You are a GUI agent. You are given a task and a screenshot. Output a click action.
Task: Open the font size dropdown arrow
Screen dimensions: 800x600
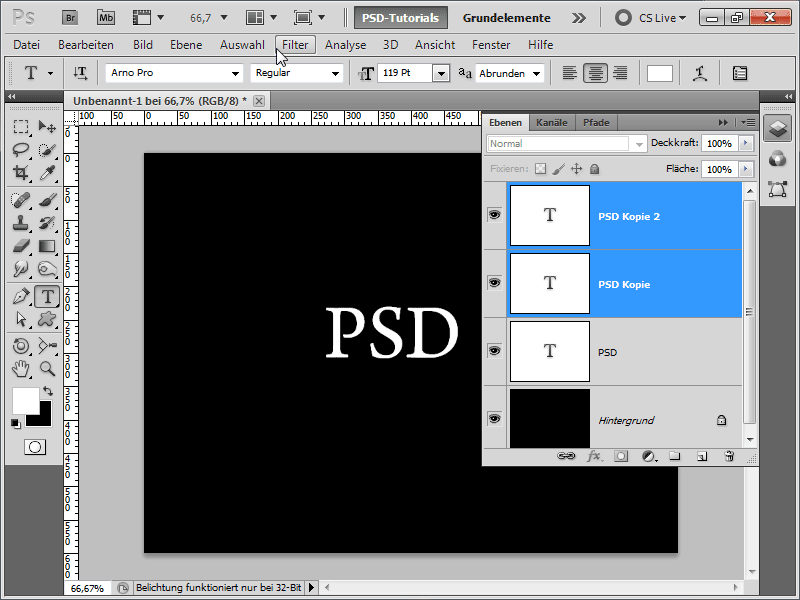pos(441,73)
